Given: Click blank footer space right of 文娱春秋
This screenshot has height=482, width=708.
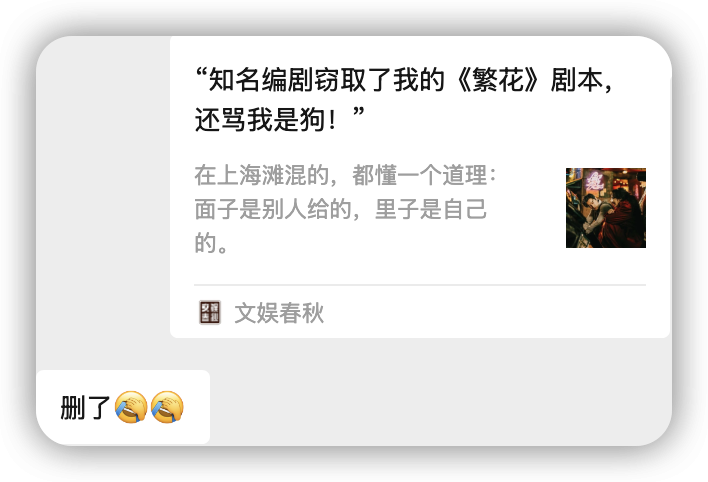Looking at the screenshot, I should [485, 313].
